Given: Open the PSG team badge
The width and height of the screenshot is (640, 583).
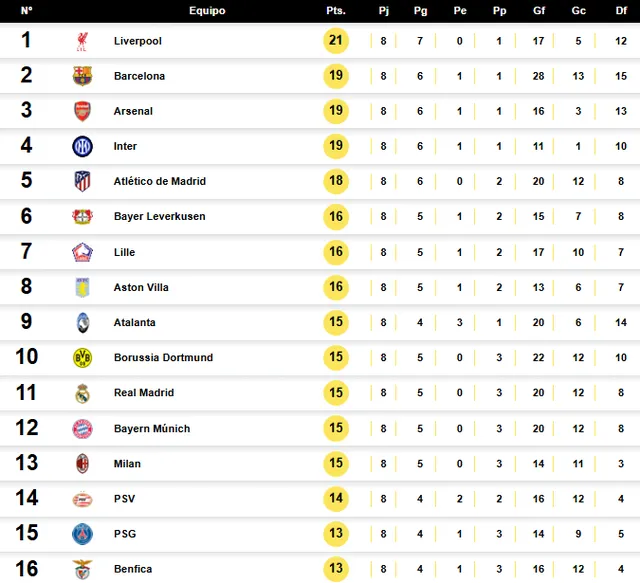Looking at the screenshot, I should [x=82, y=534].
